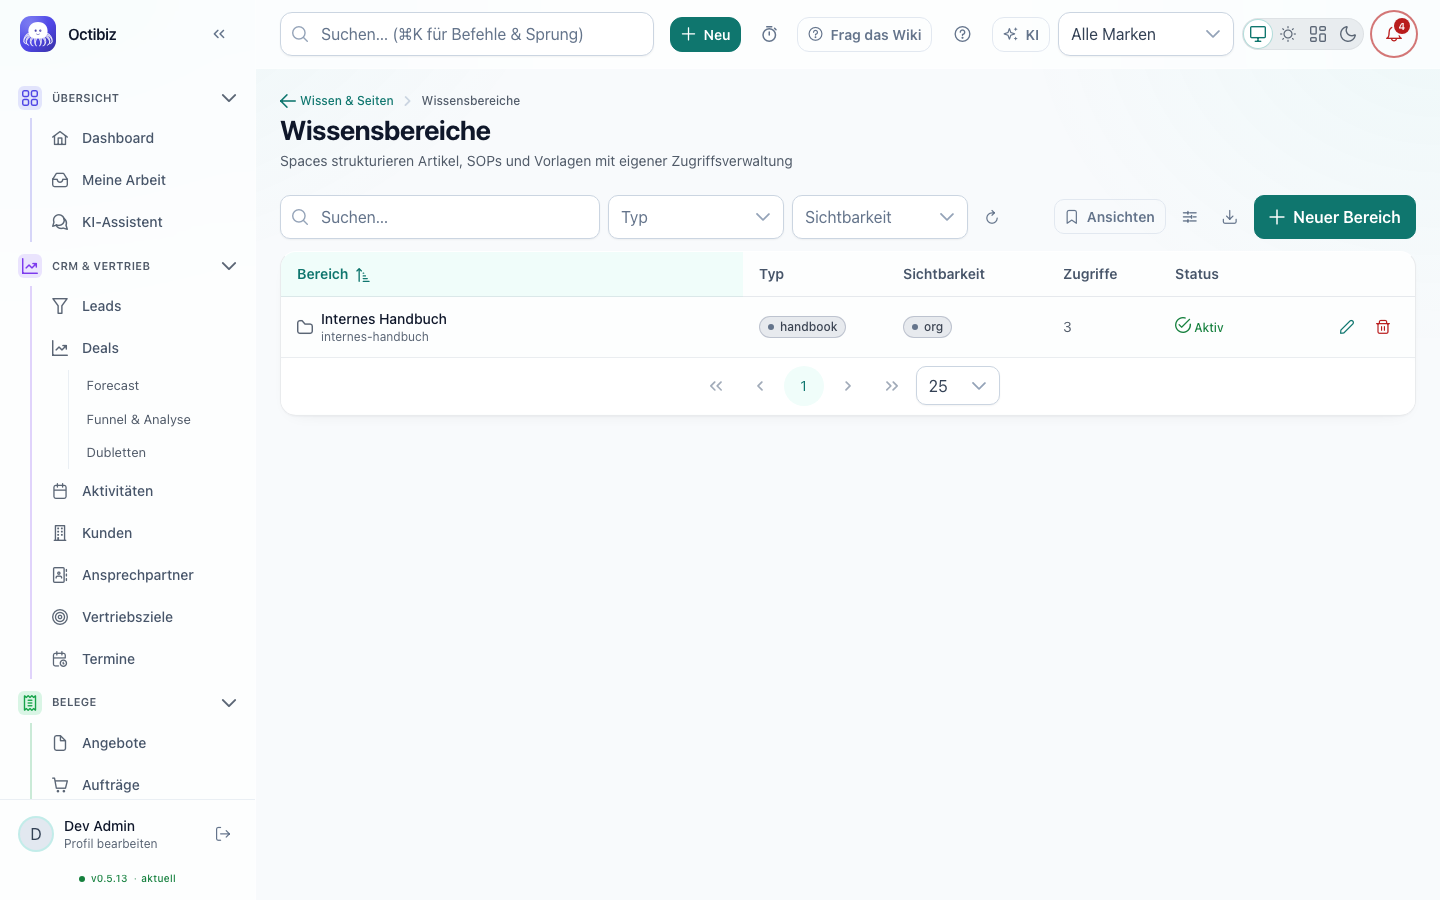Click Neuer Bereich button
Image resolution: width=1440 pixels, height=900 pixels.
1335,217
